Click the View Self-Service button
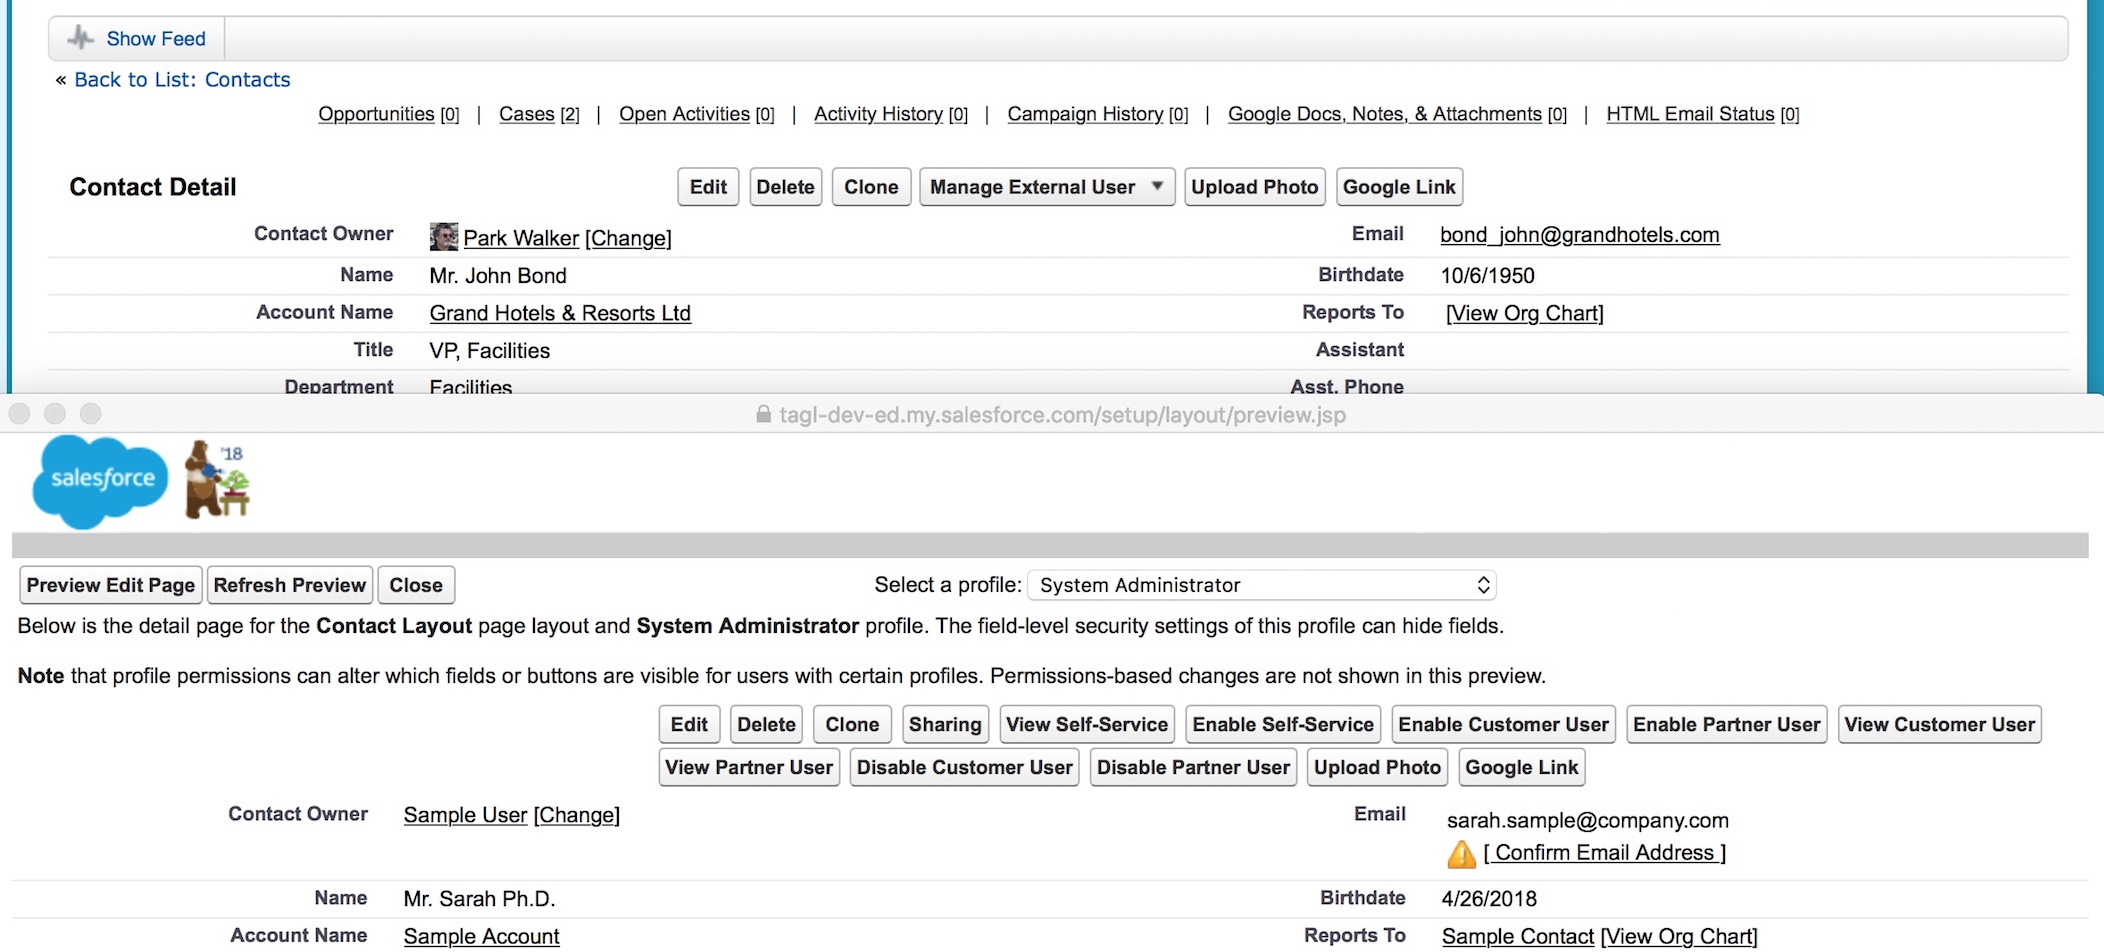This screenshot has width=2104, height=952. pos(1087,724)
